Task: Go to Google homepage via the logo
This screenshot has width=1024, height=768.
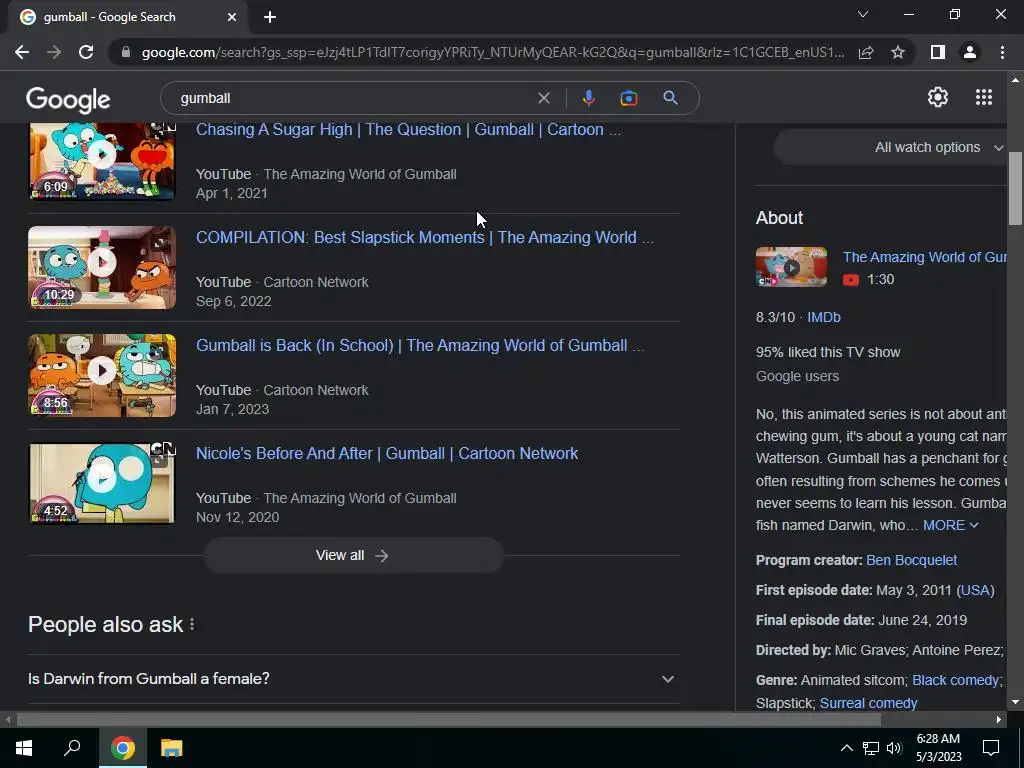Action: coord(68,99)
